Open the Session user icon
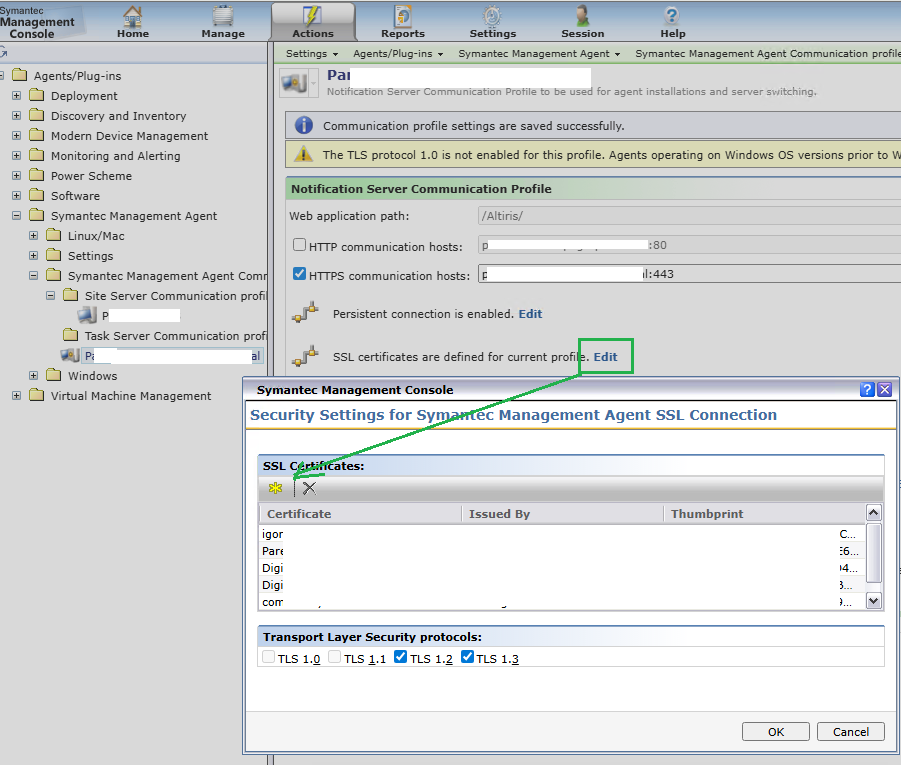This screenshot has width=901, height=765. [583, 16]
